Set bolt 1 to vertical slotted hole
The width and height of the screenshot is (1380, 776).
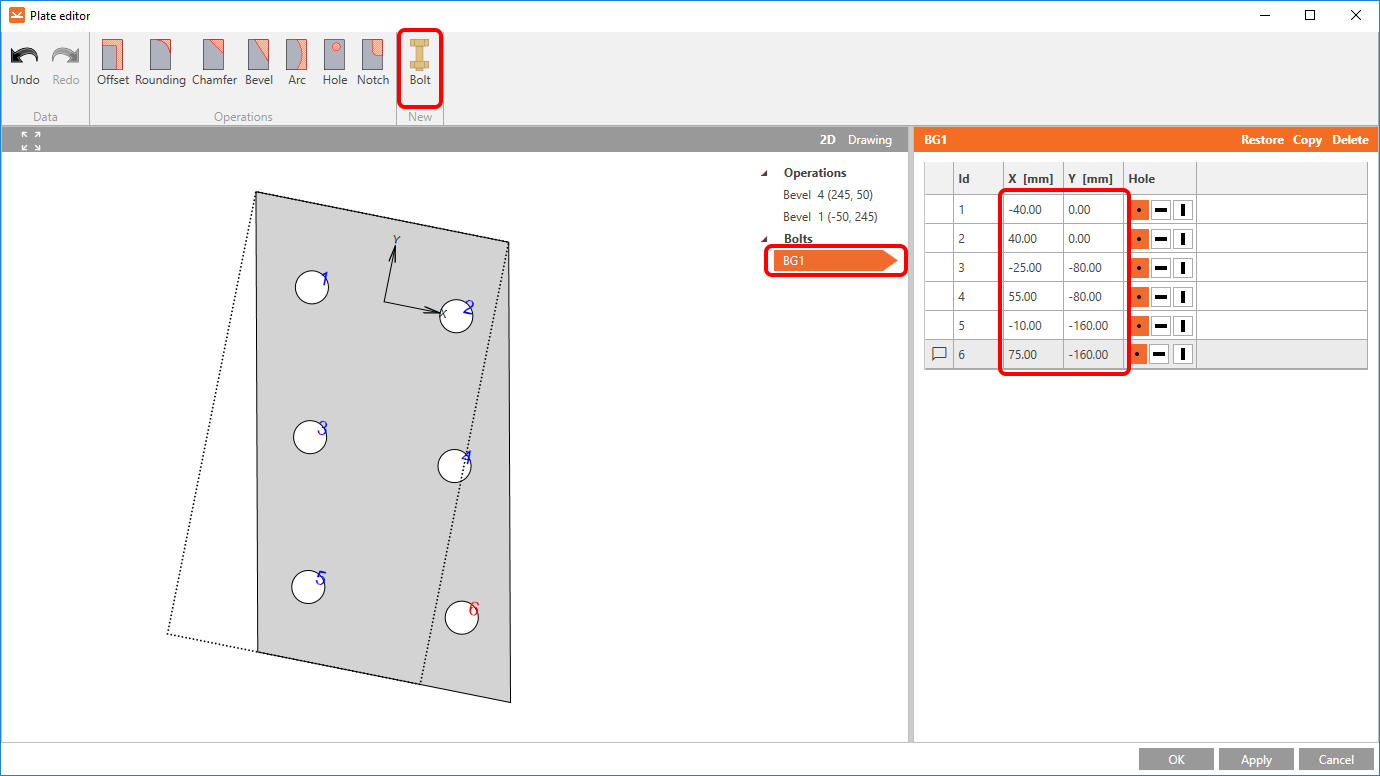click(1183, 210)
